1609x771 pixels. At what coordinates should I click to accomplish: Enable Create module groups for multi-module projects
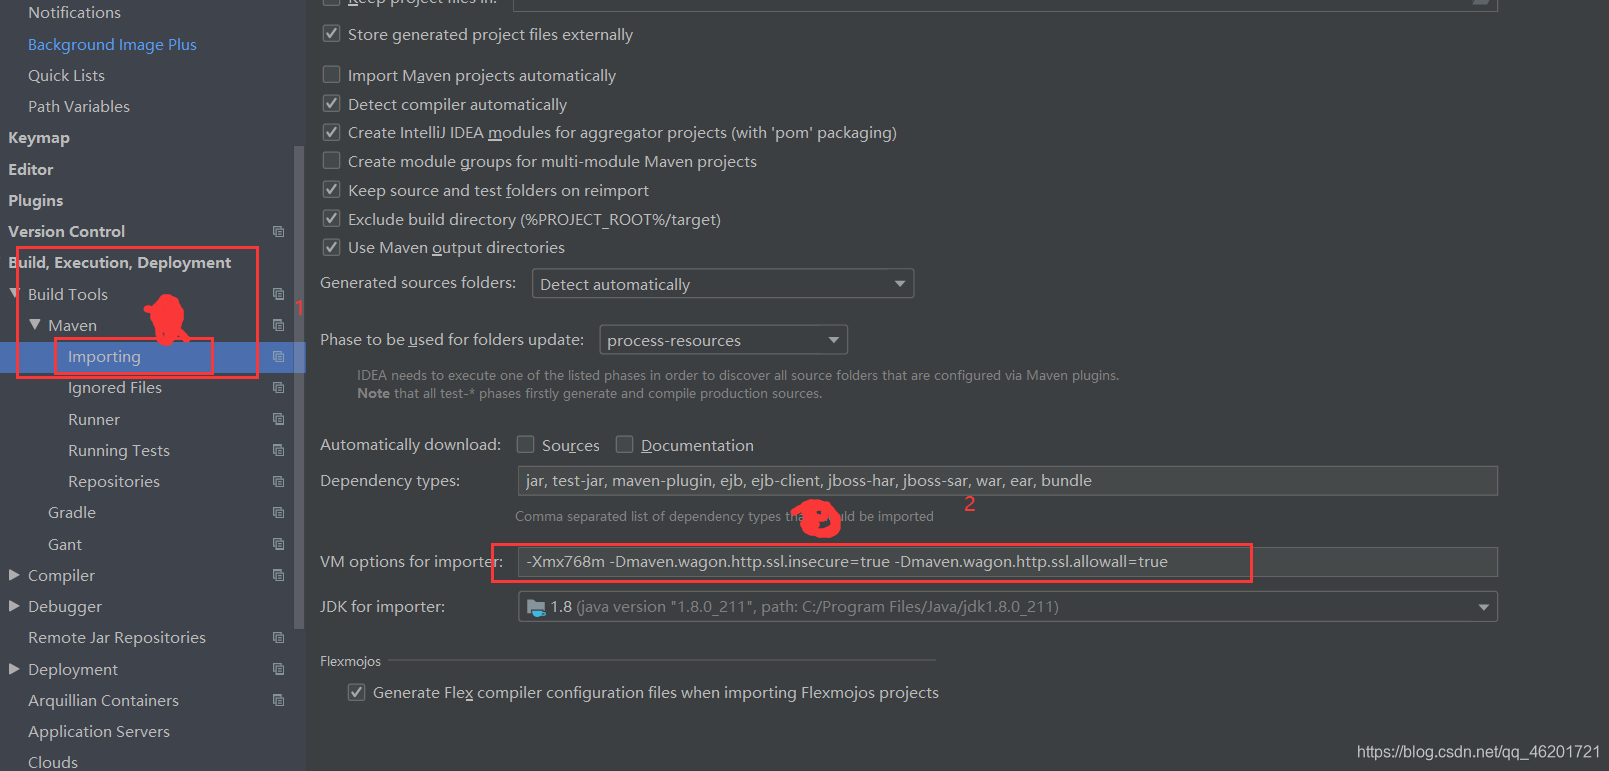coord(331,161)
